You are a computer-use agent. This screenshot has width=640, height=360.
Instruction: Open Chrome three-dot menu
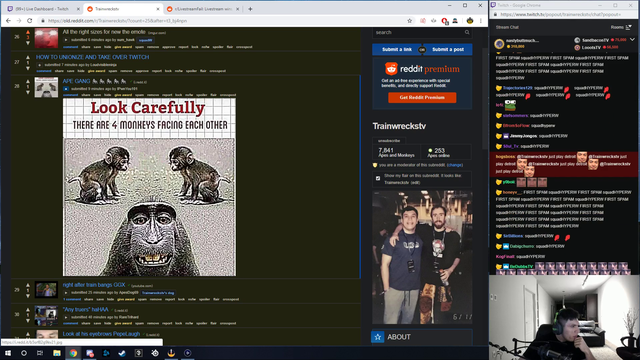[x=481, y=21]
